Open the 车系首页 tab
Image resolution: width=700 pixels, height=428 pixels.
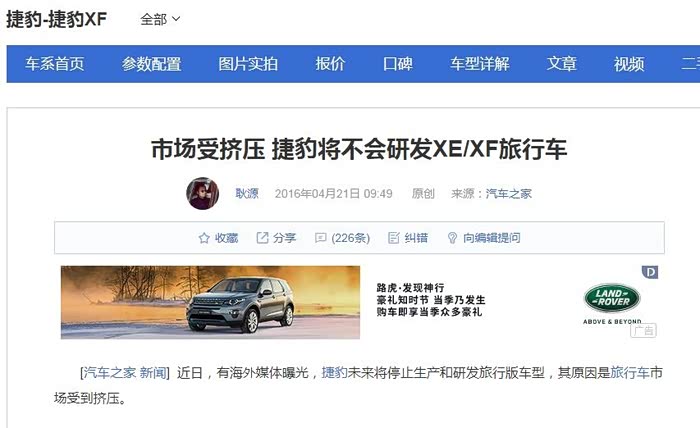tap(54, 64)
